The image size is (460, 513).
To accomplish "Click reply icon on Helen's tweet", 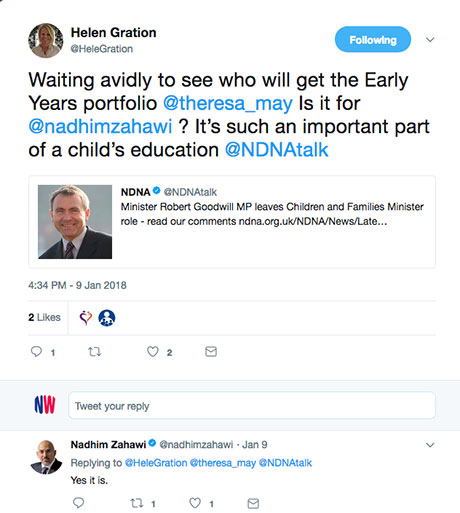I will click(36, 352).
